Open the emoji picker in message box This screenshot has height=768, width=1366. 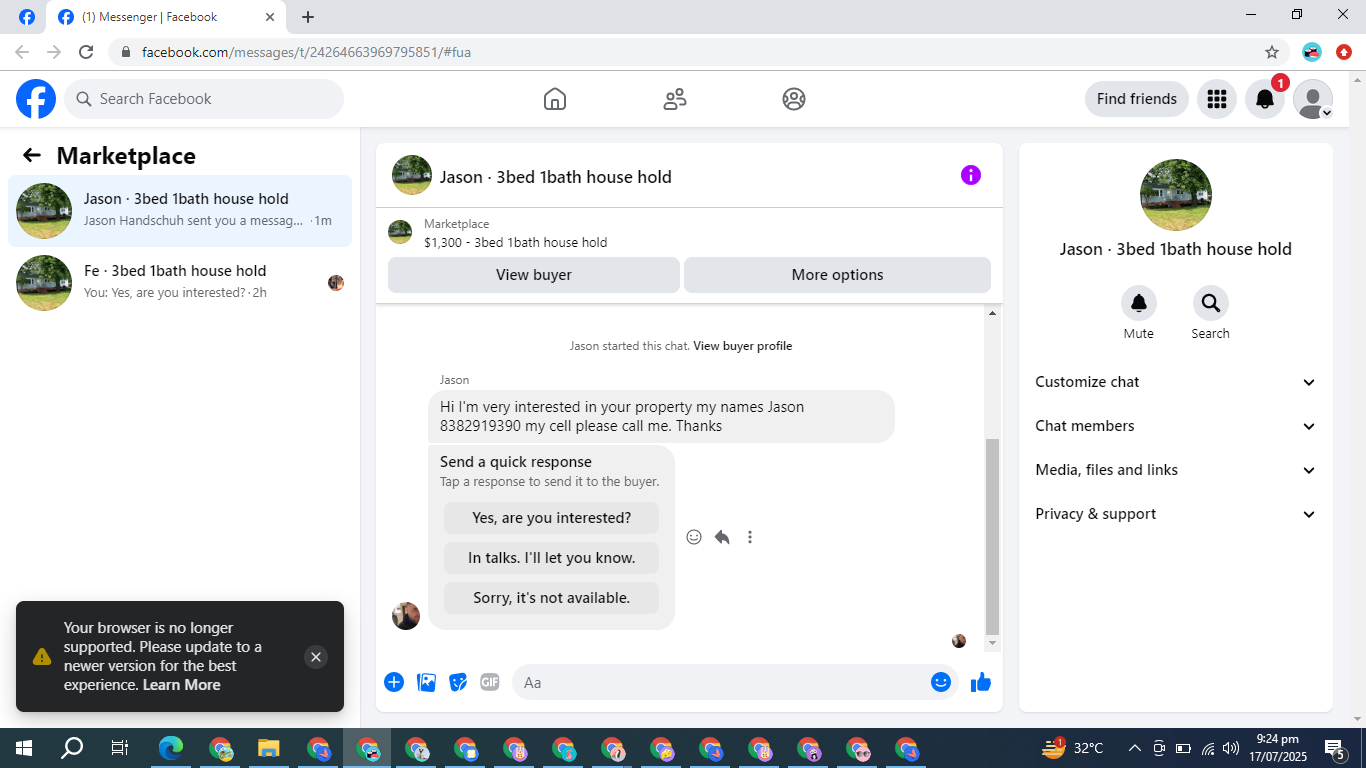click(x=941, y=682)
